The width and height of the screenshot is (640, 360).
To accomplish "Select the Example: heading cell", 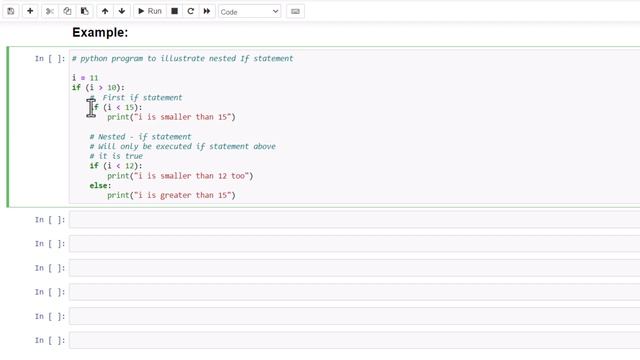I will tap(100, 33).
